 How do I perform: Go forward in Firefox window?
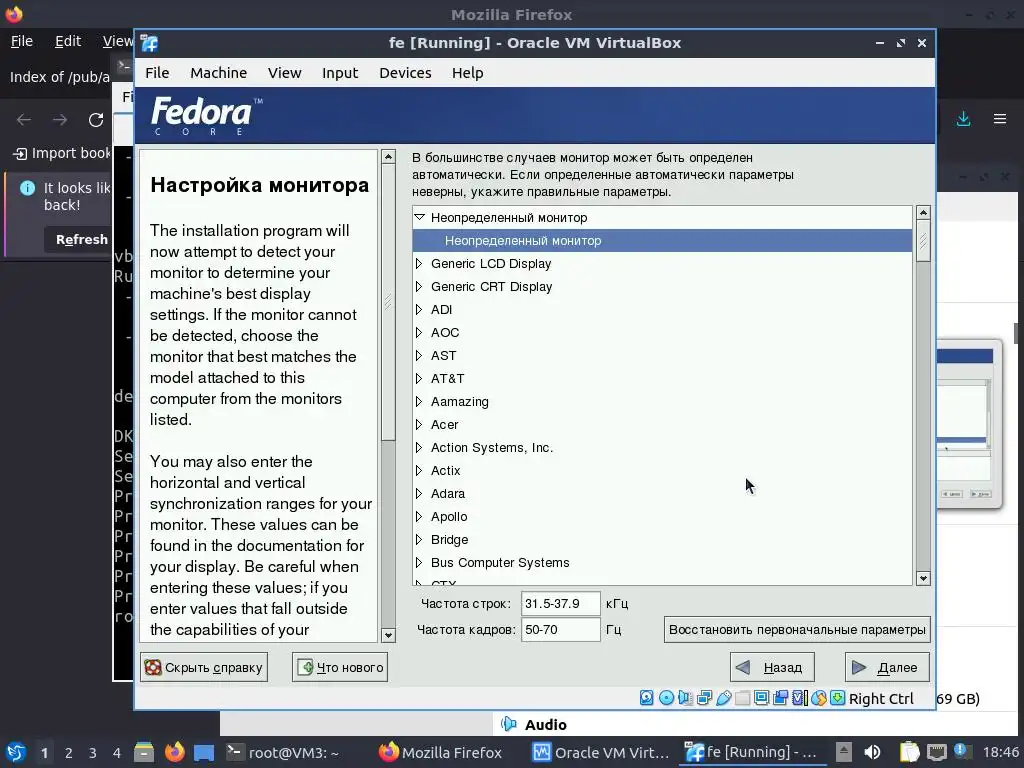click(60, 120)
